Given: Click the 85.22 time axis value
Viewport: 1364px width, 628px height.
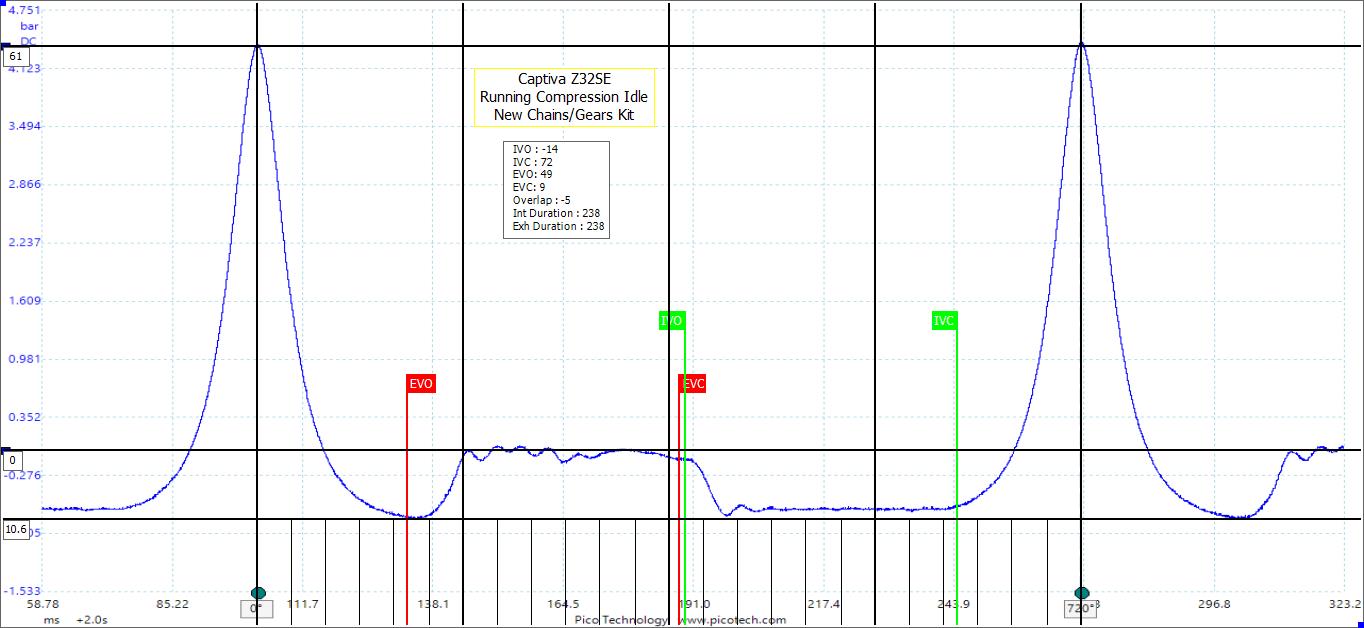Looking at the screenshot, I should [172, 604].
